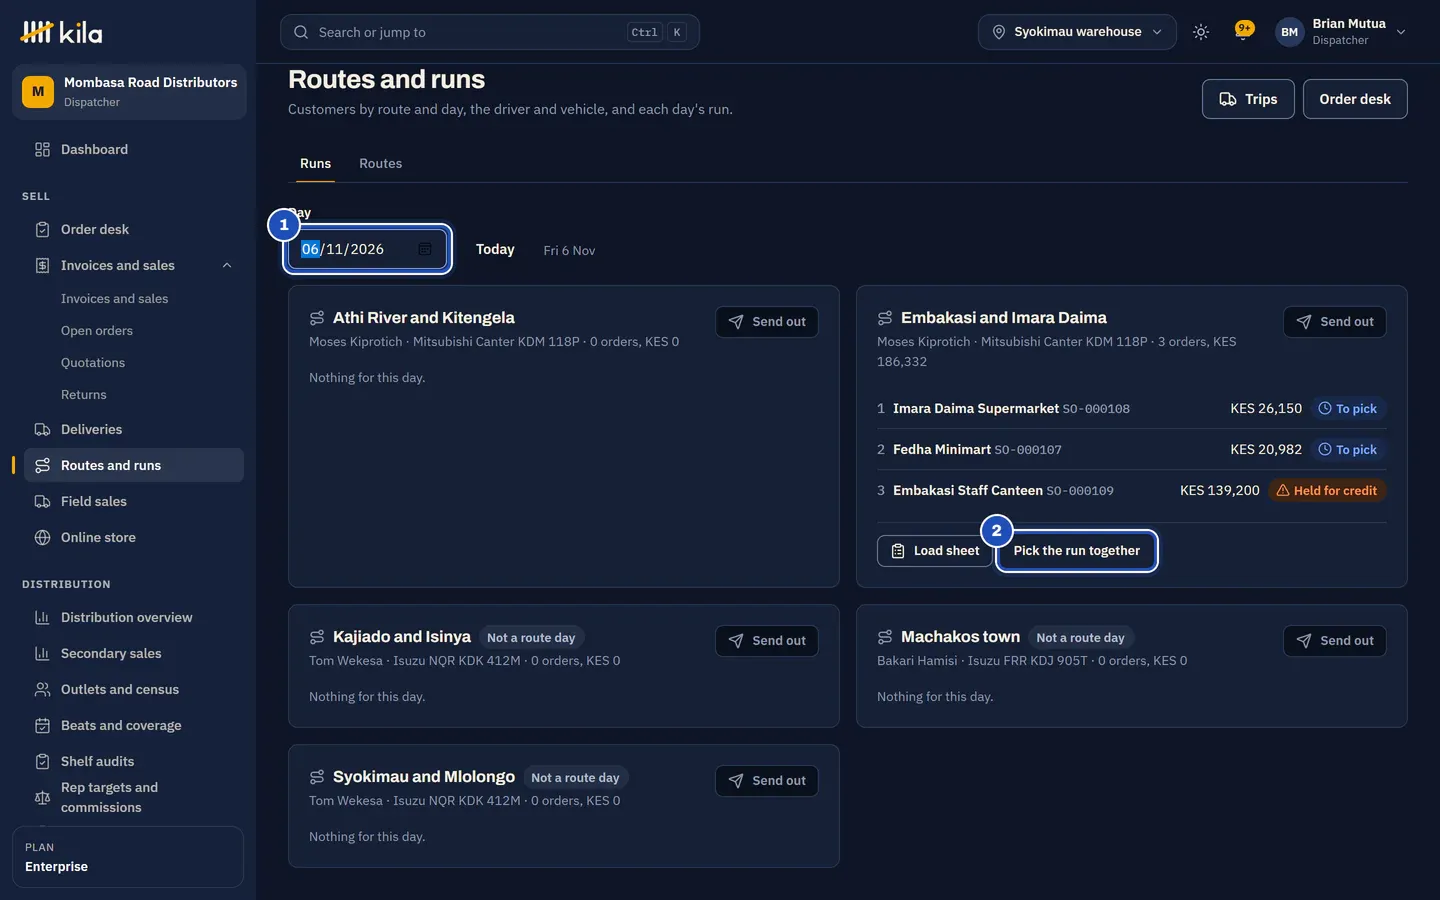
Task: Open the calendar picker in the date field
Action: pos(424,249)
